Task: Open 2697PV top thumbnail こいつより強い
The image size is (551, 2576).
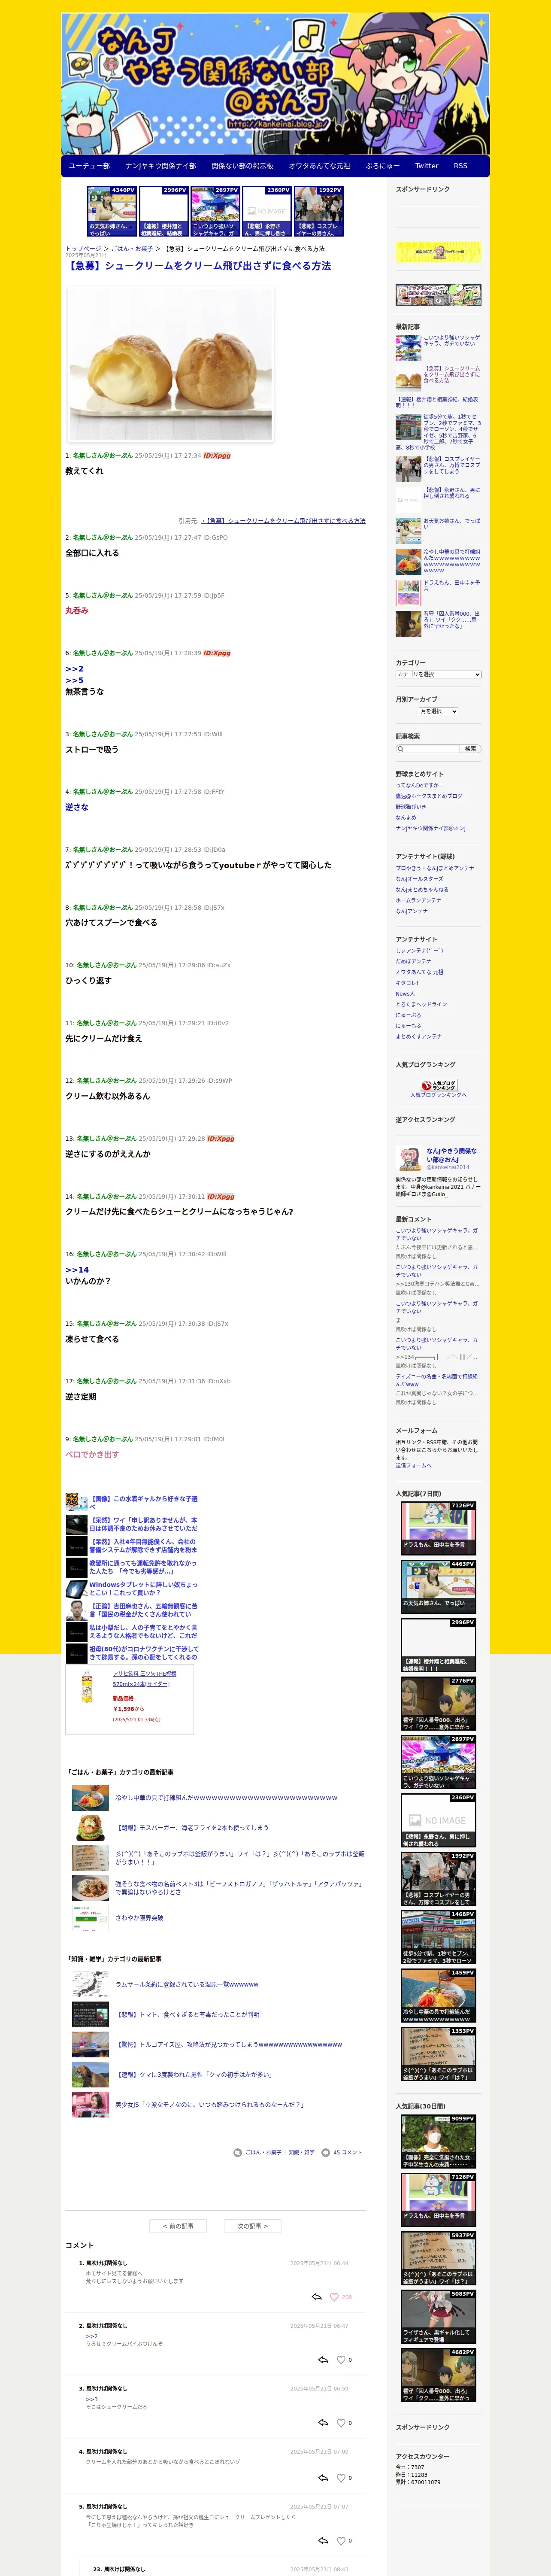Action: 215,211
